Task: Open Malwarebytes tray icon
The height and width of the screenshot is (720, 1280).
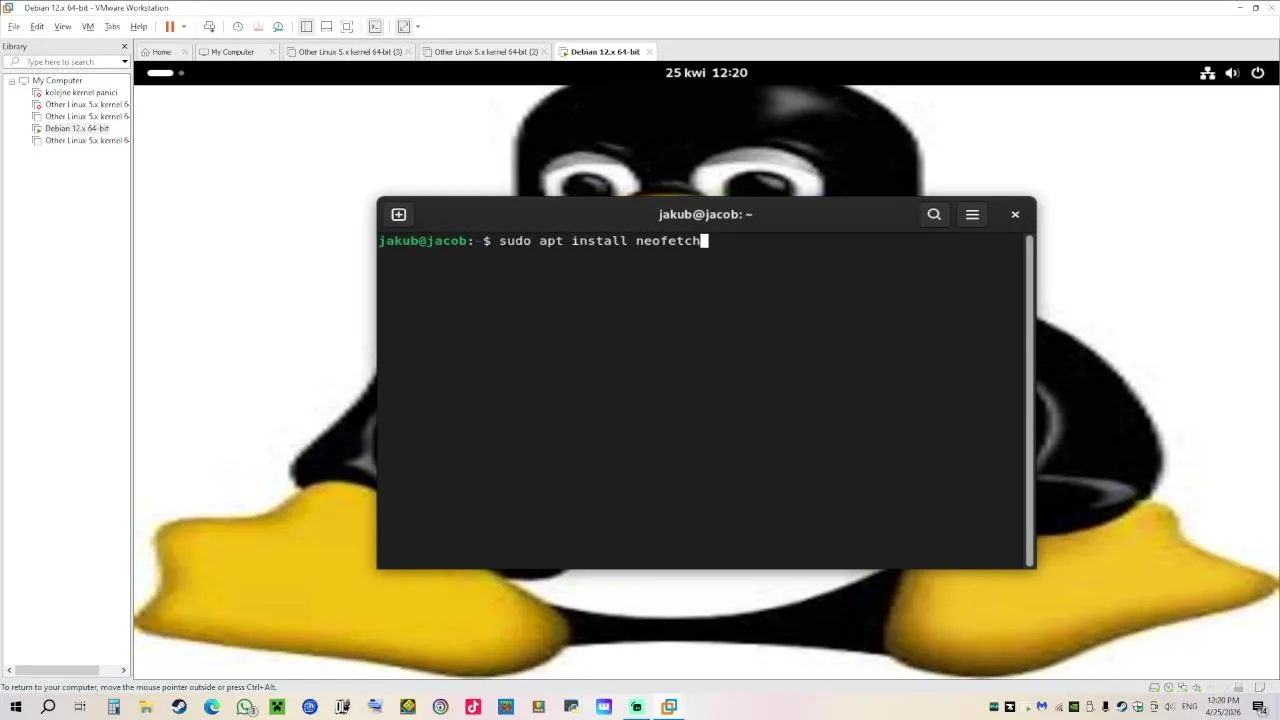Action: click(x=1042, y=707)
